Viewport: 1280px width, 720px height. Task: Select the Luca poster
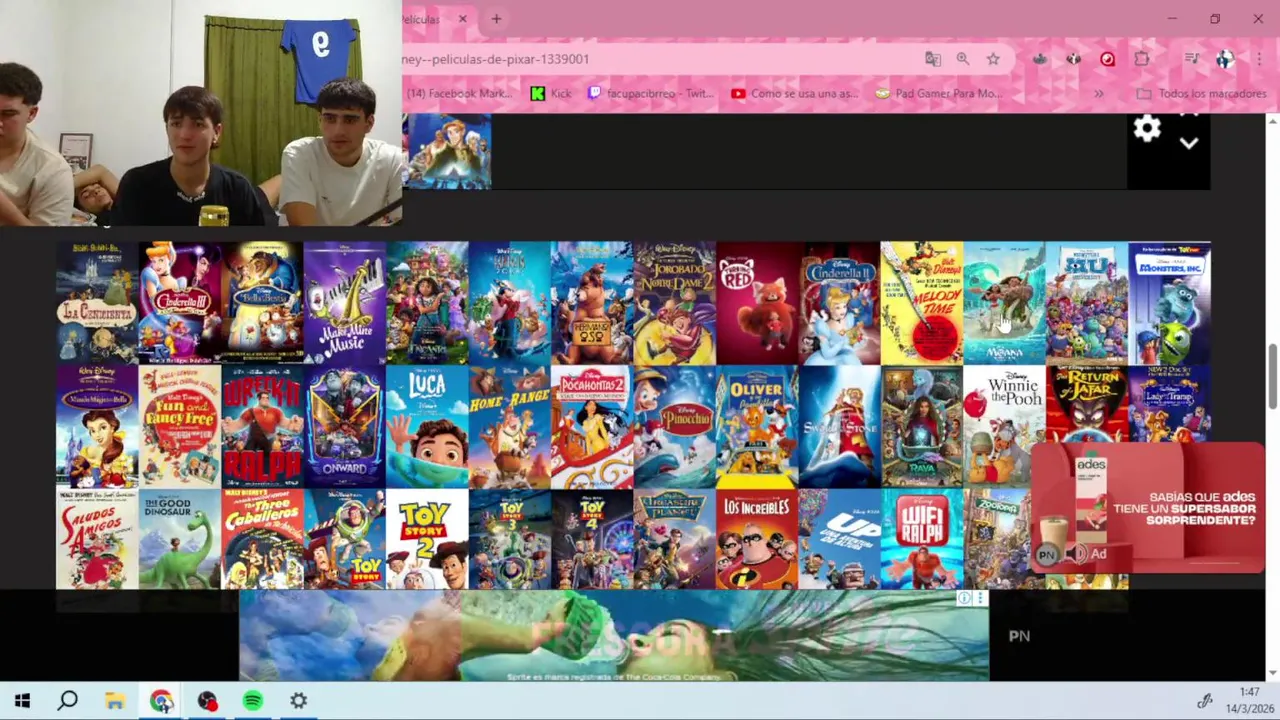(x=427, y=426)
